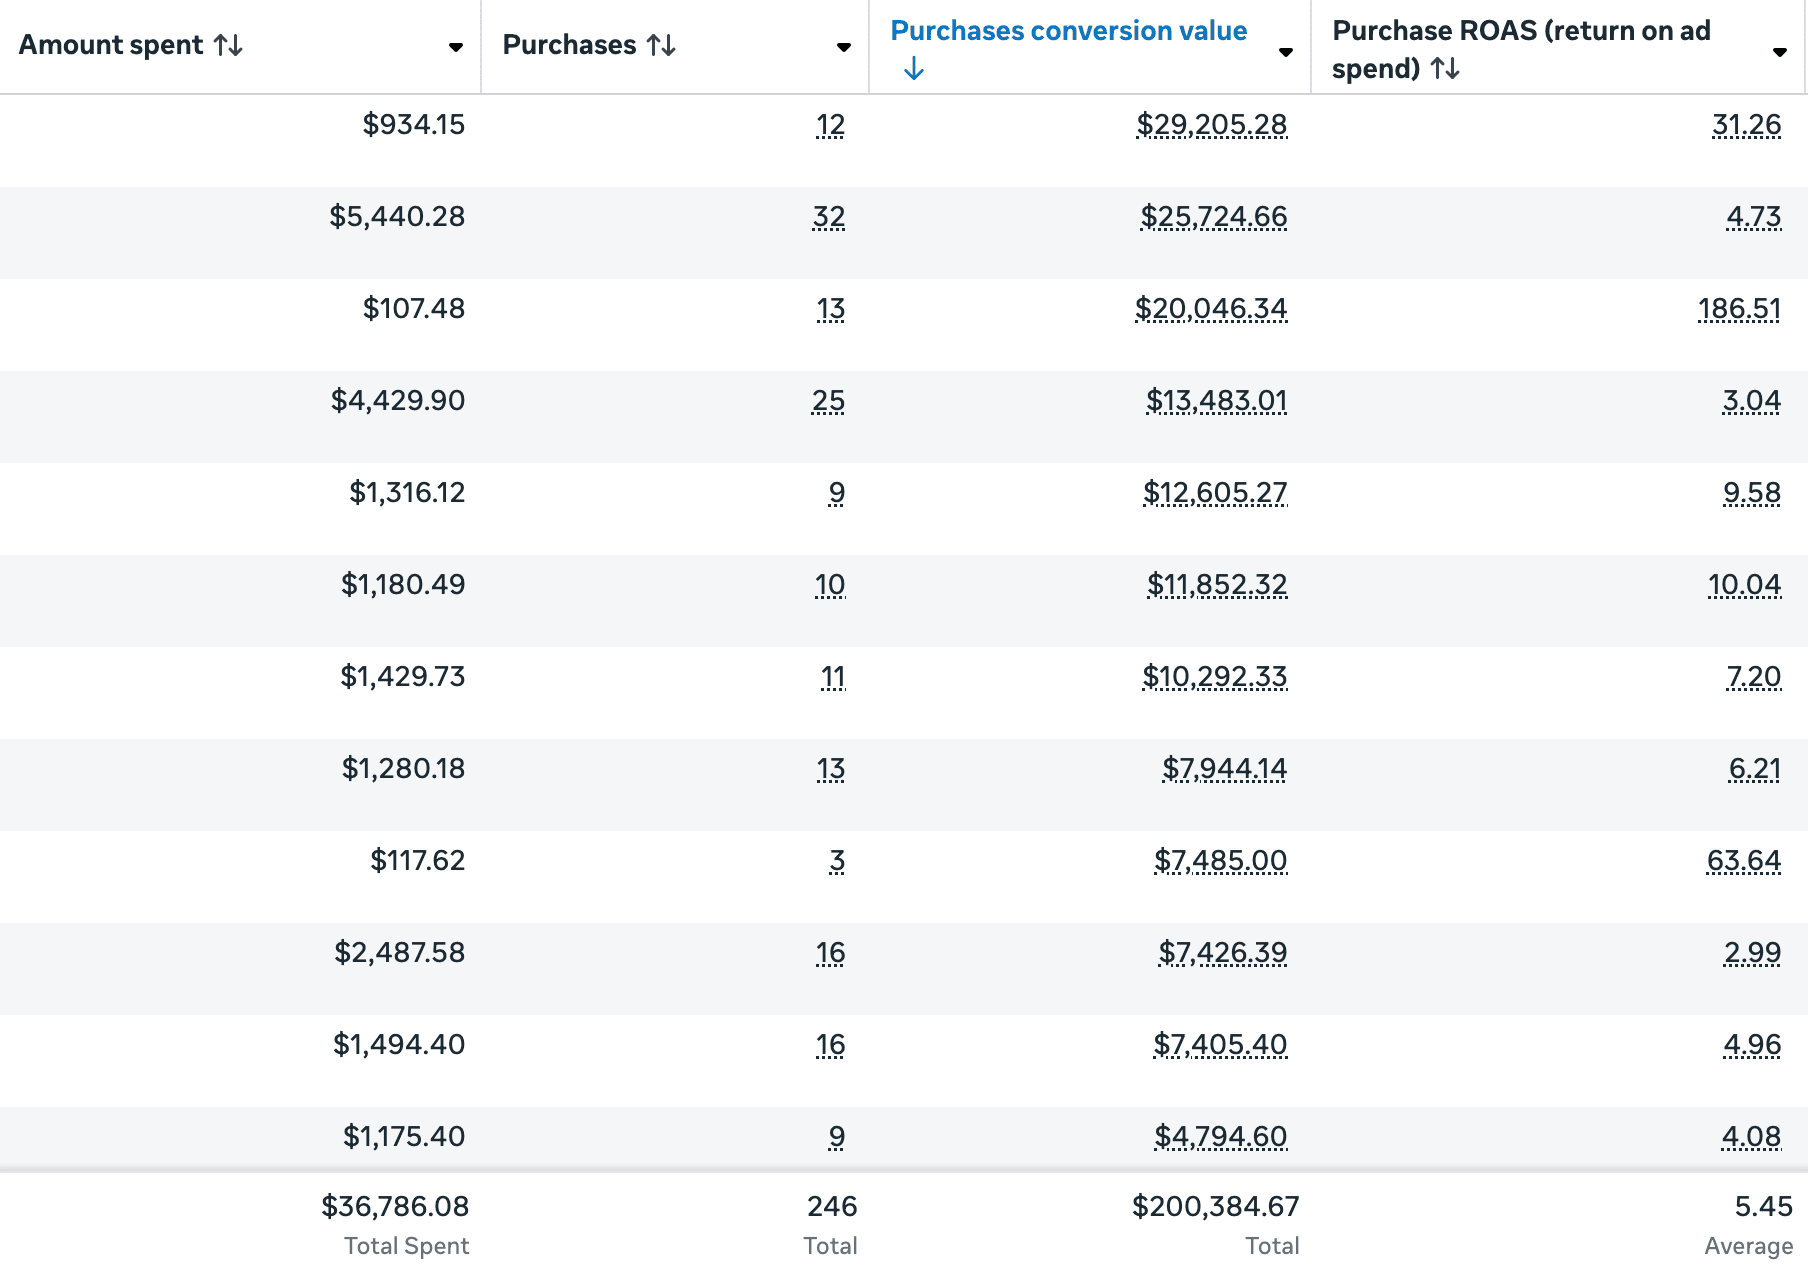The image size is (1808, 1284).
Task: Open the $7,485.00 conversion value link
Action: pyautogui.click(x=1220, y=861)
